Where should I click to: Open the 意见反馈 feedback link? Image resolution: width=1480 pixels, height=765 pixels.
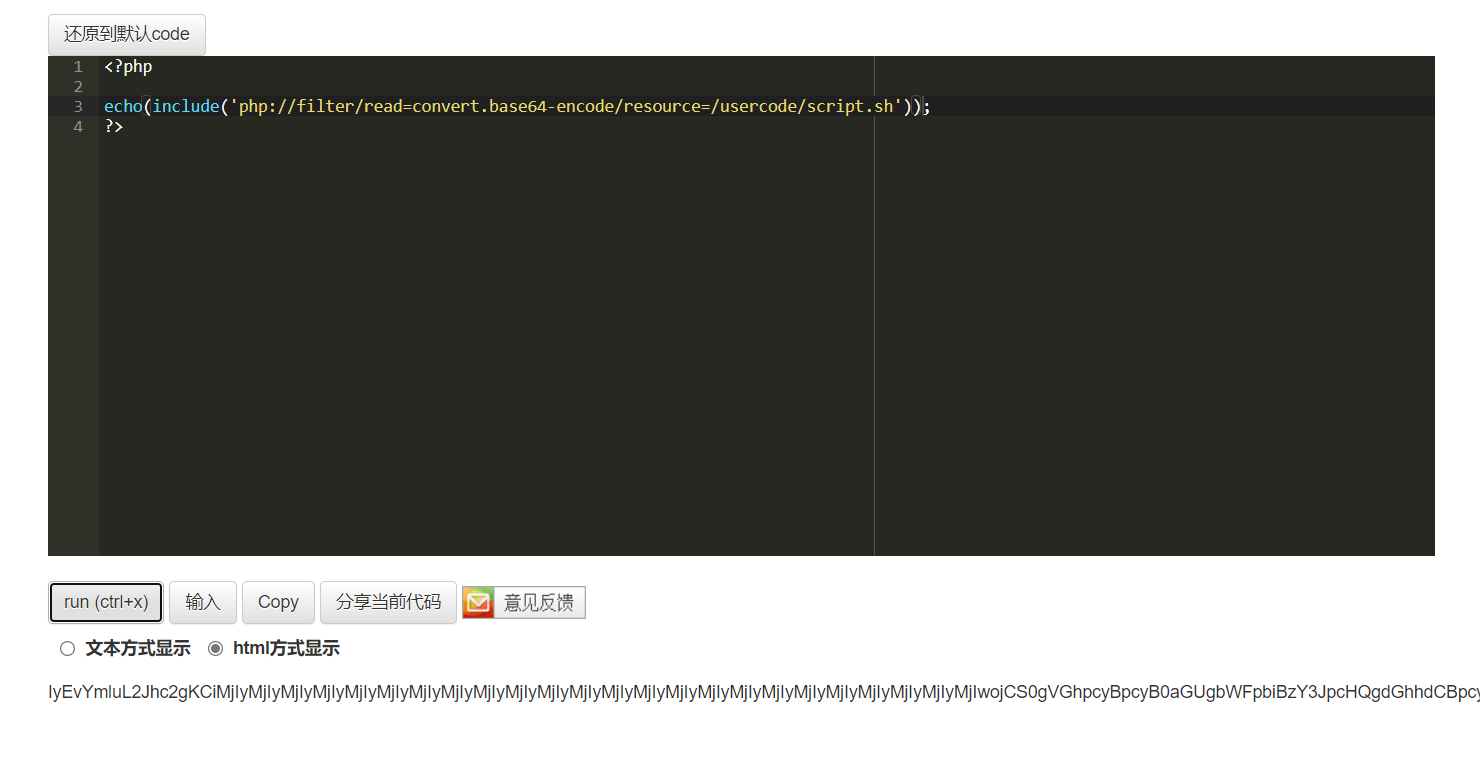click(x=524, y=603)
